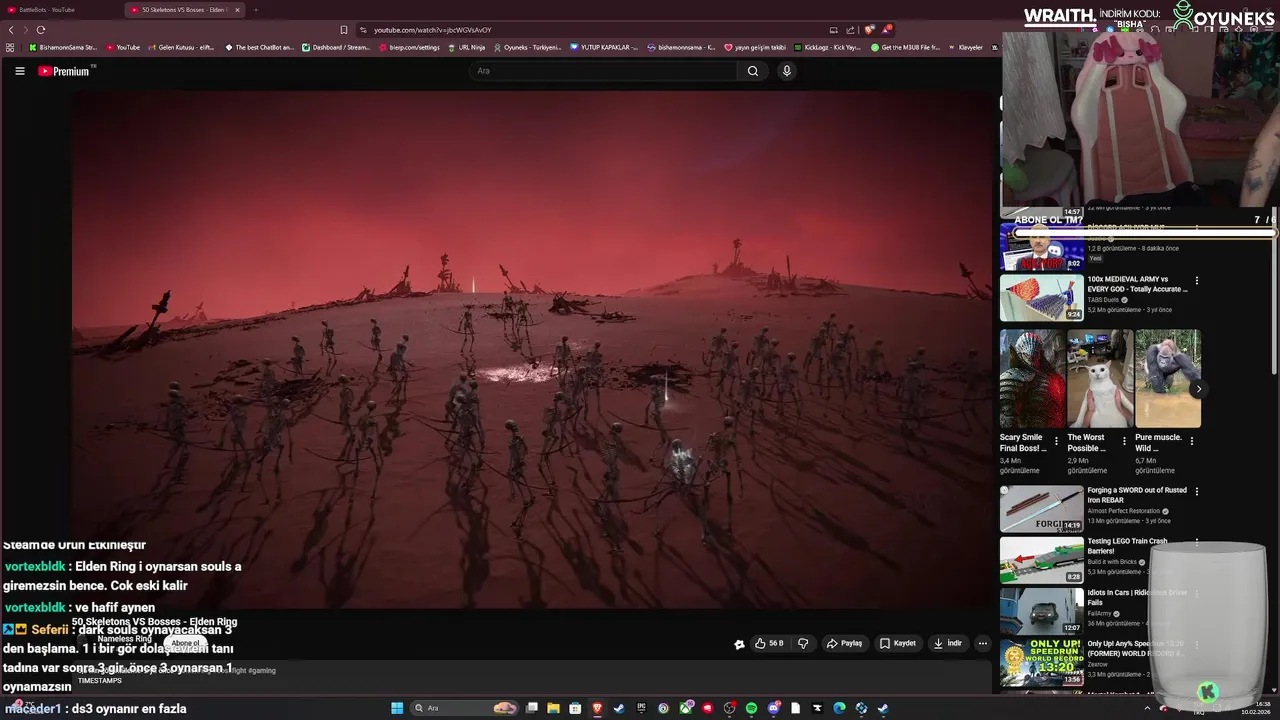The image size is (1280, 720).
Task: Show hidden system tray icons
Action: point(1147,708)
